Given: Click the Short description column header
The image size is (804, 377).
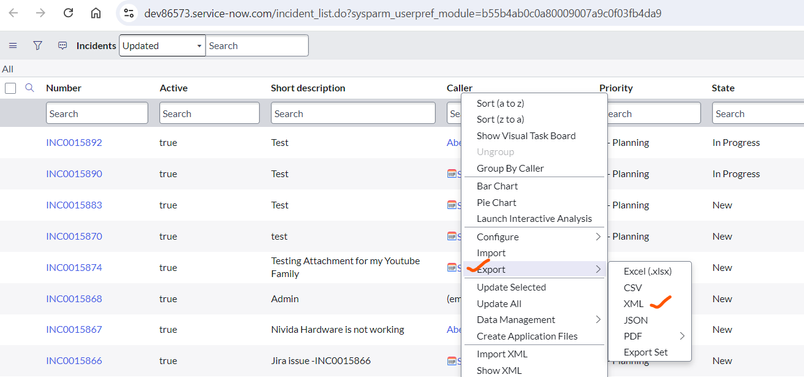Looking at the screenshot, I should pos(308,88).
